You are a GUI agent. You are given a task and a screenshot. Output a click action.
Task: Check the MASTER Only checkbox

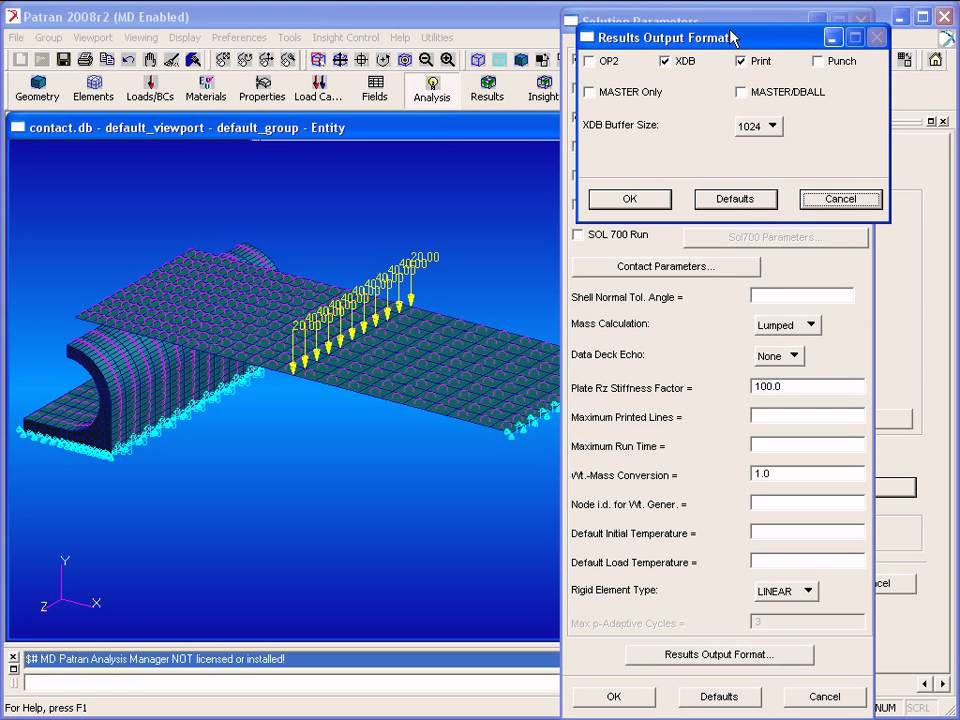589,92
